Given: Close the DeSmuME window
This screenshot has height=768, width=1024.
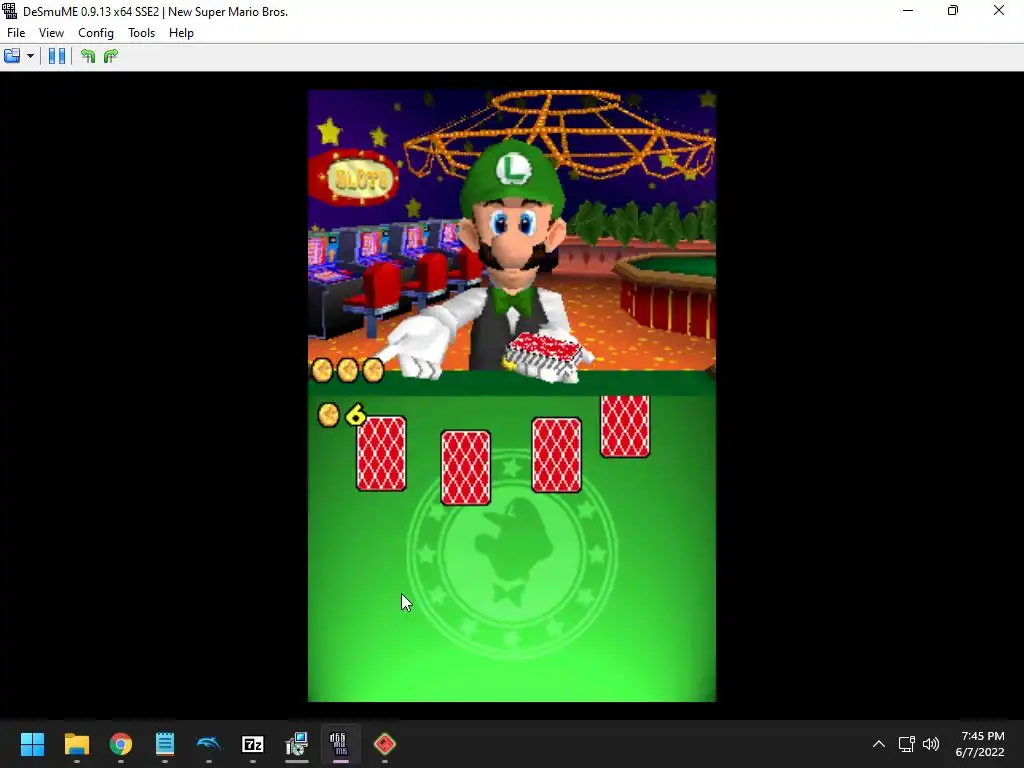Looking at the screenshot, I should [999, 11].
